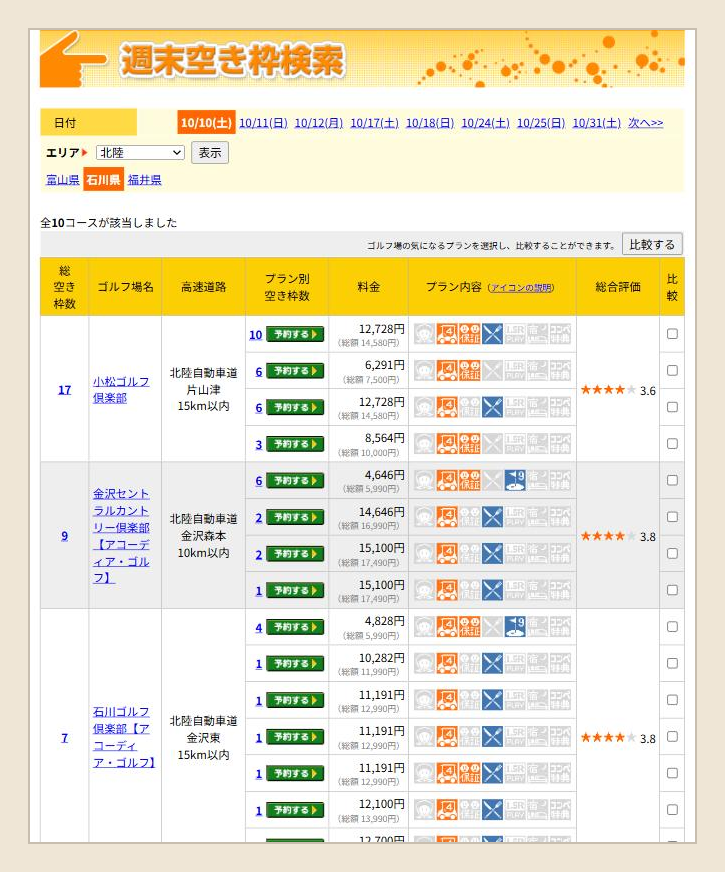Screen dimensions: 725x872
Task: Click total slots number 9
Action: click(x=64, y=536)
